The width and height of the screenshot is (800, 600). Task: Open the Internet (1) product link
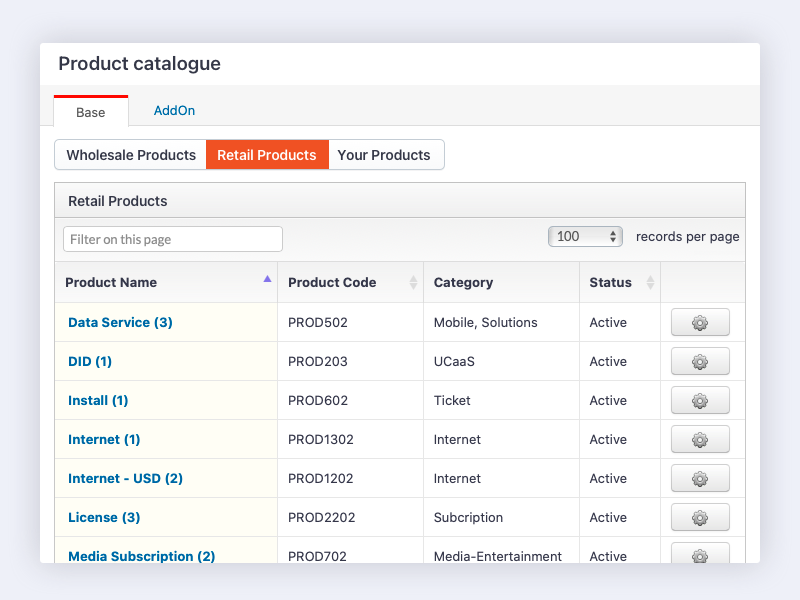coord(104,439)
